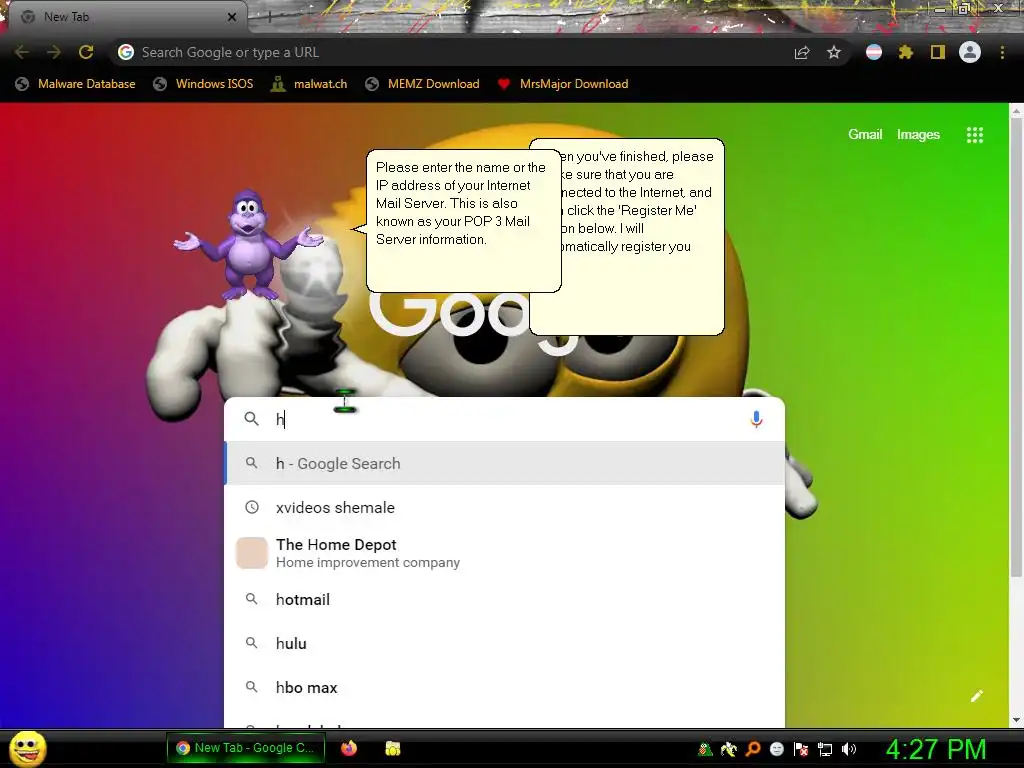Go back with the browser back arrow
Image resolution: width=1024 pixels, height=768 pixels.
[22, 52]
